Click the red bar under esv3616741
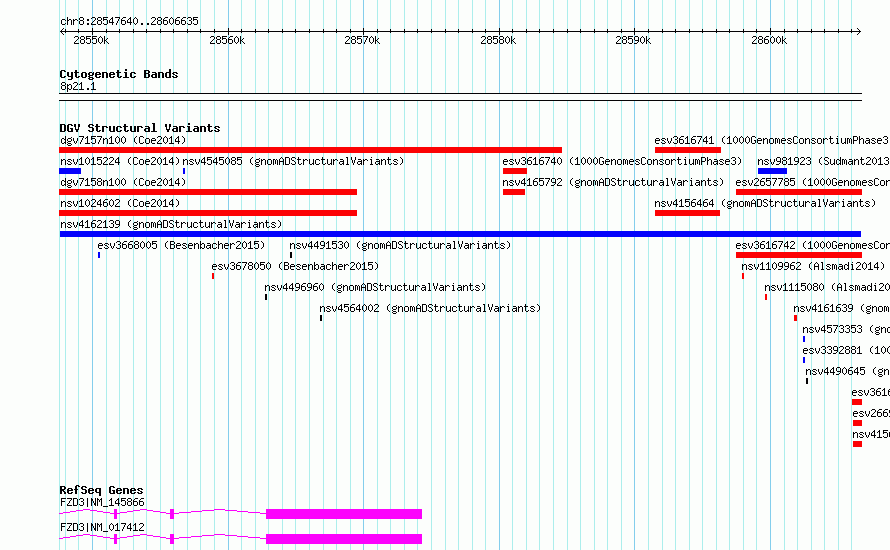 (x=688, y=150)
